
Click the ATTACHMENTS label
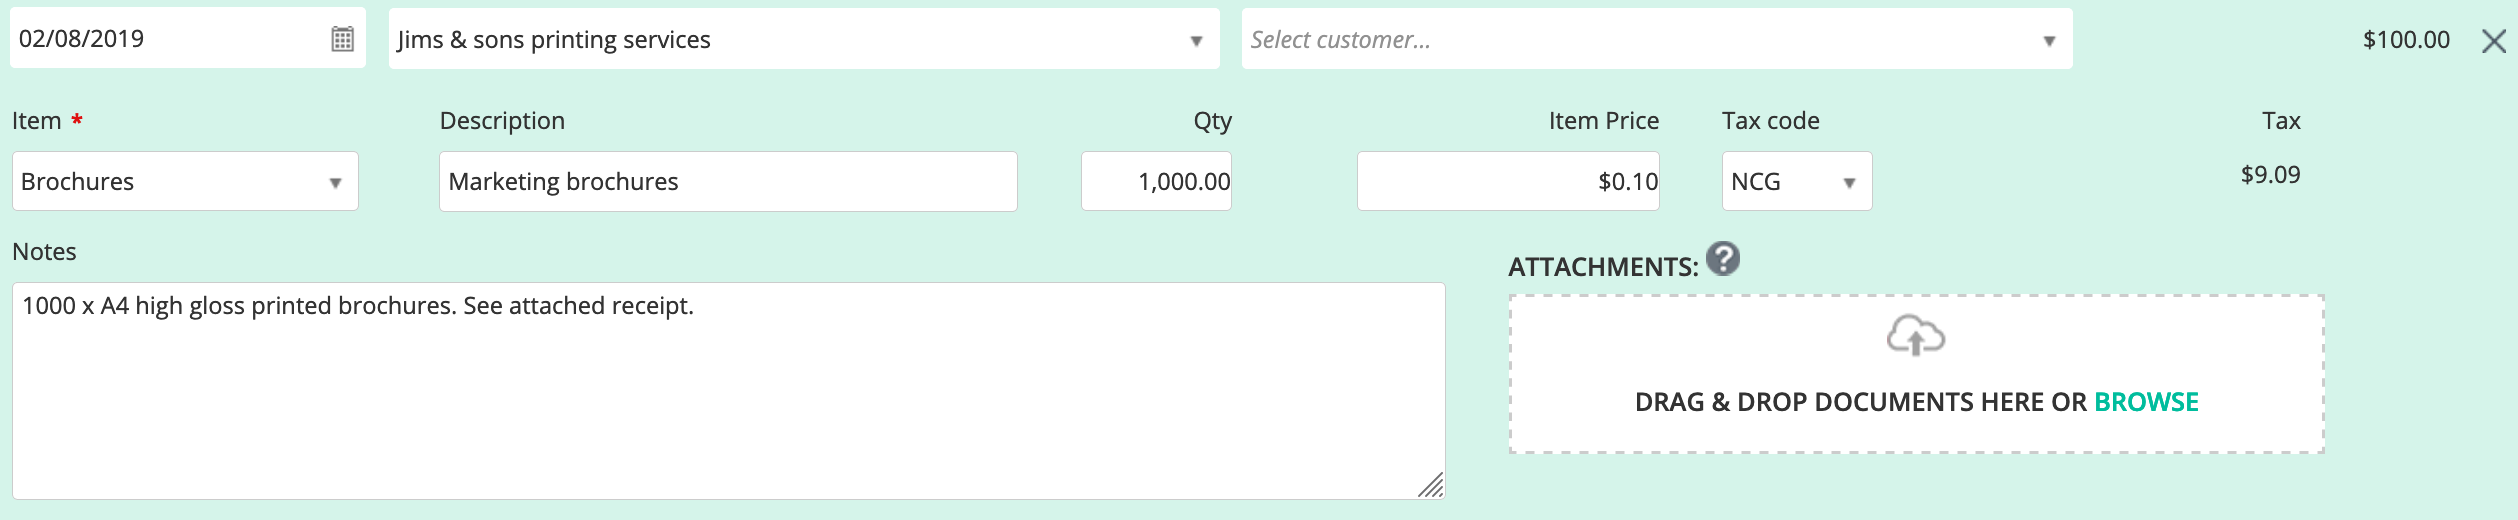(x=1603, y=267)
